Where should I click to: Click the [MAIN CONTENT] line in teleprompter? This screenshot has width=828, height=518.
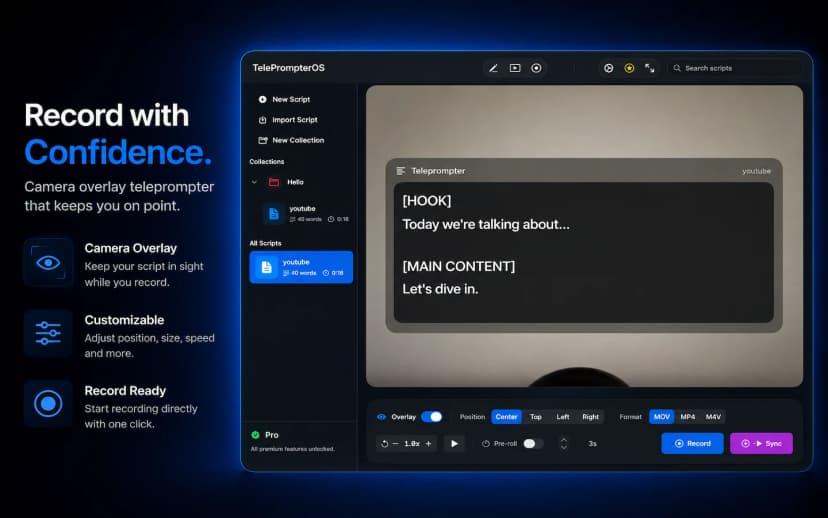click(458, 267)
